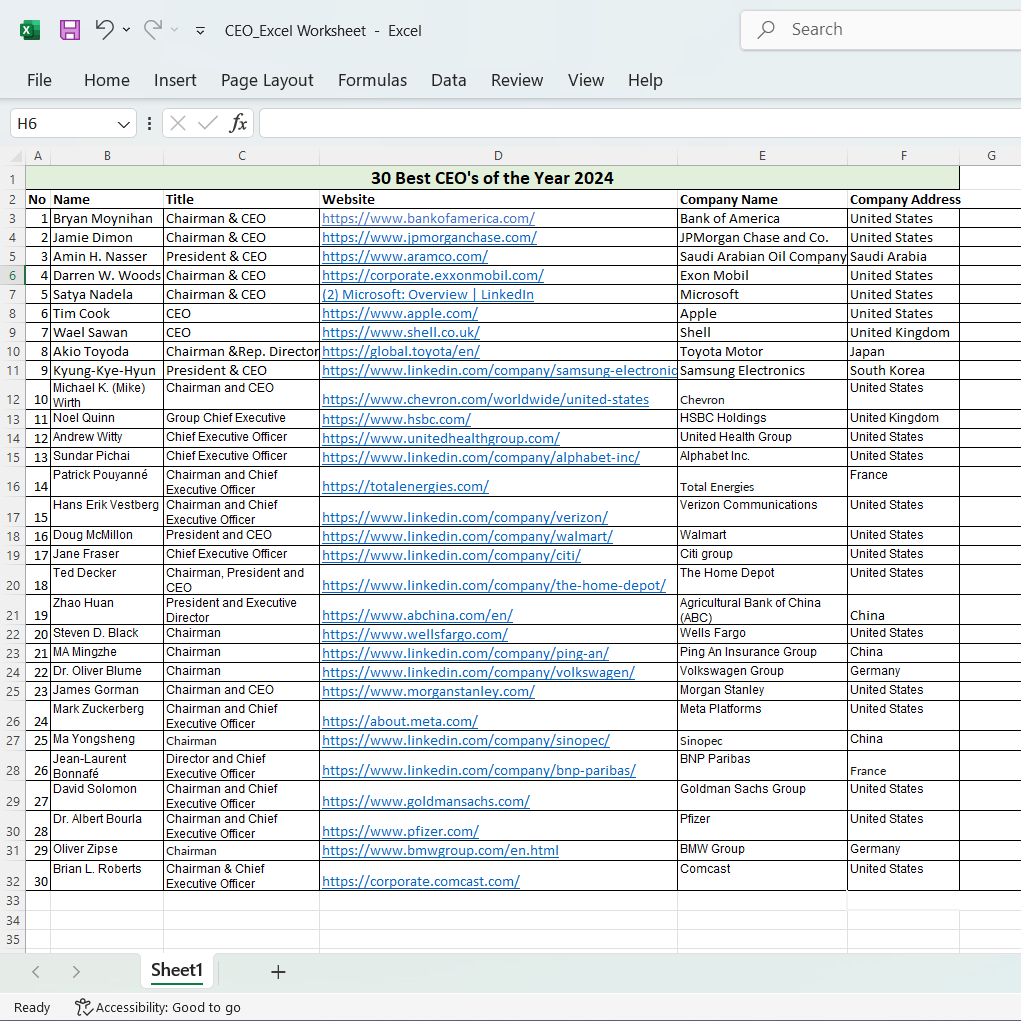The image size is (1021, 1021).
Task: Save the workbook with the Save icon
Action: (x=70, y=30)
